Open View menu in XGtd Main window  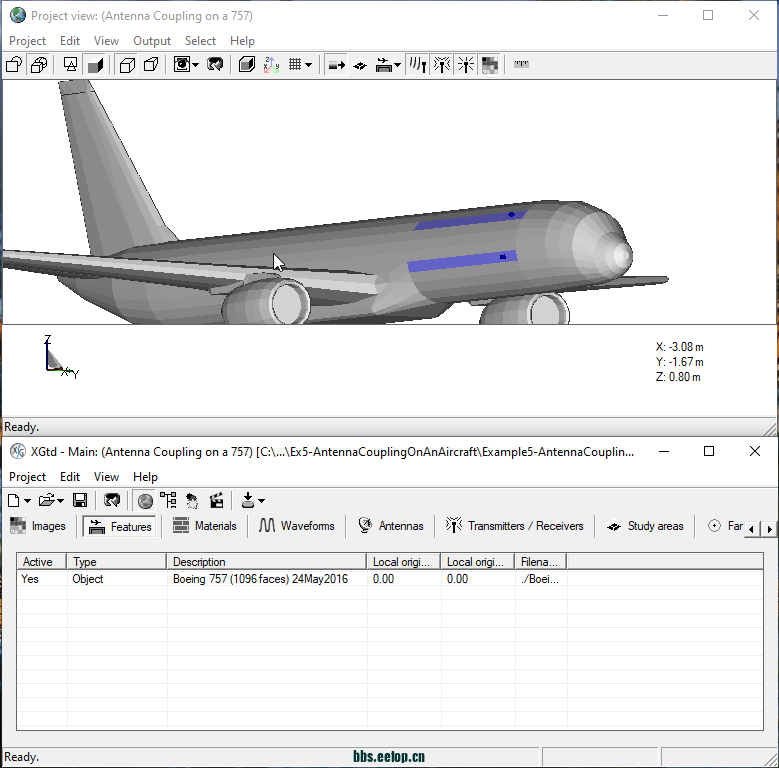(106, 477)
